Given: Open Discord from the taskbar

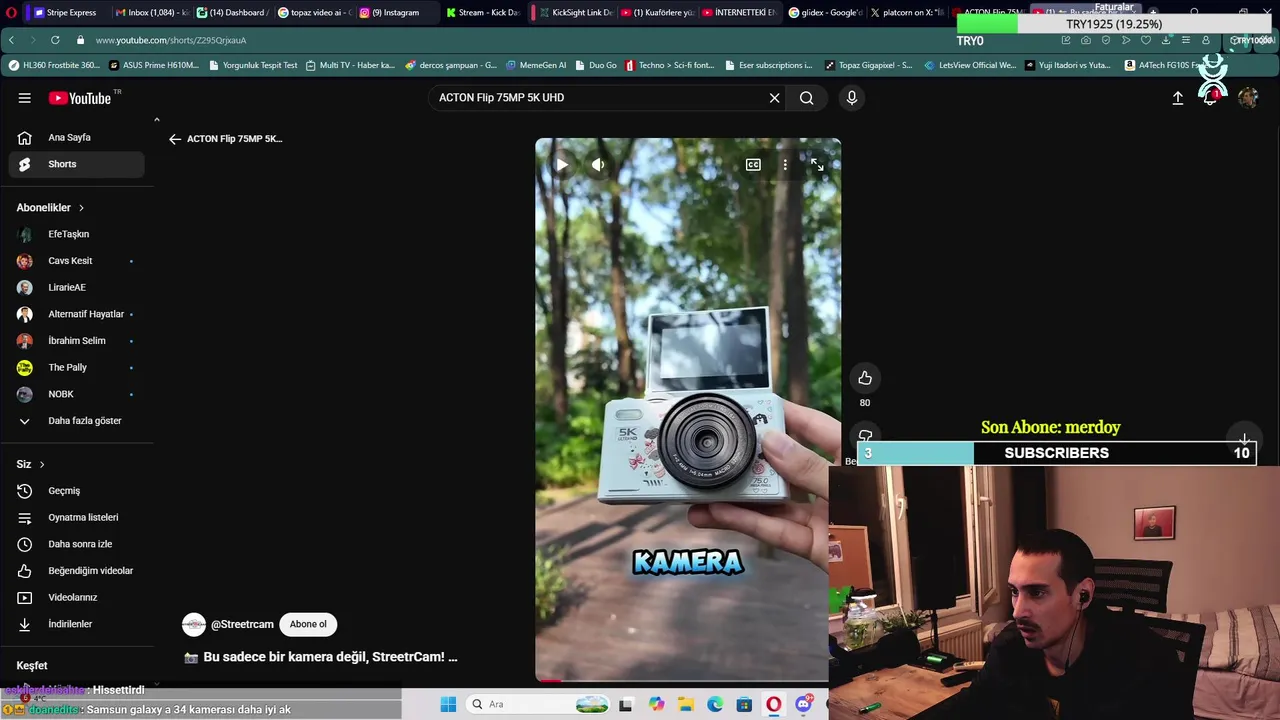Looking at the screenshot, I should pyautogui.click(x=803, y=704).
